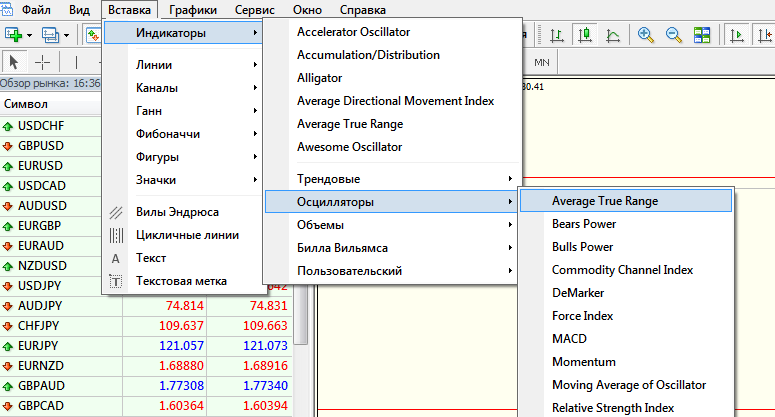This screenshot has height=417, width=775.
Task: Select Relative Strength Index oscillator
Action: tap(613, 408)
